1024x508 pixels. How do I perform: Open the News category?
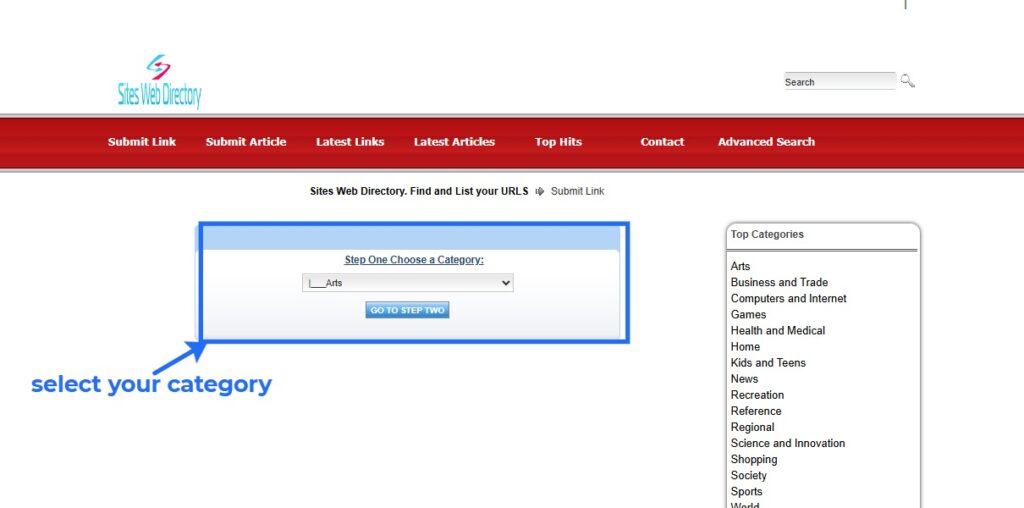744,379
